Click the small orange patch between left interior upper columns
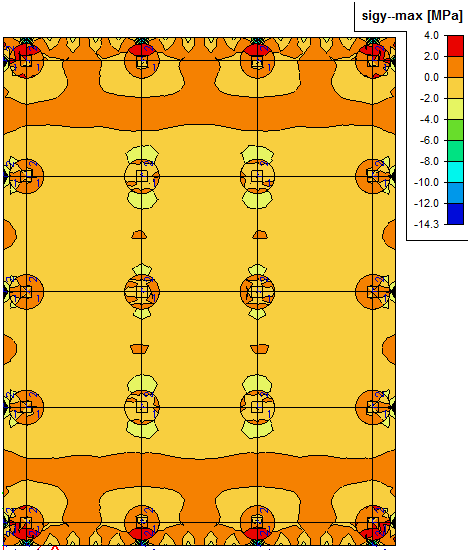Viewport: 470px width, 552px height. pos(139,235)
